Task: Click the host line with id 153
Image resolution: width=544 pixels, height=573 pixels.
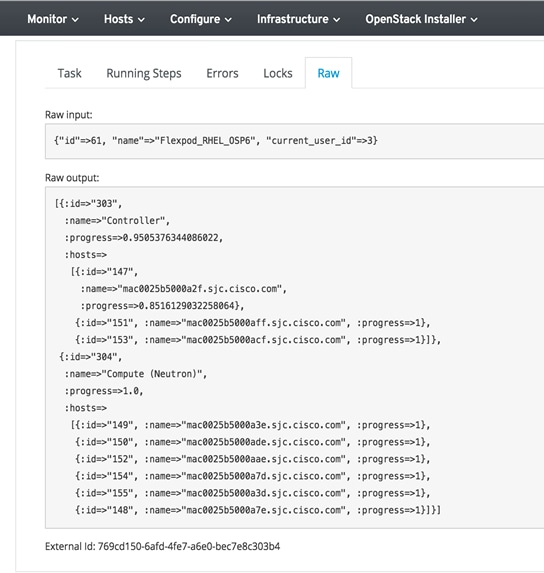Action: coord(258,340)
